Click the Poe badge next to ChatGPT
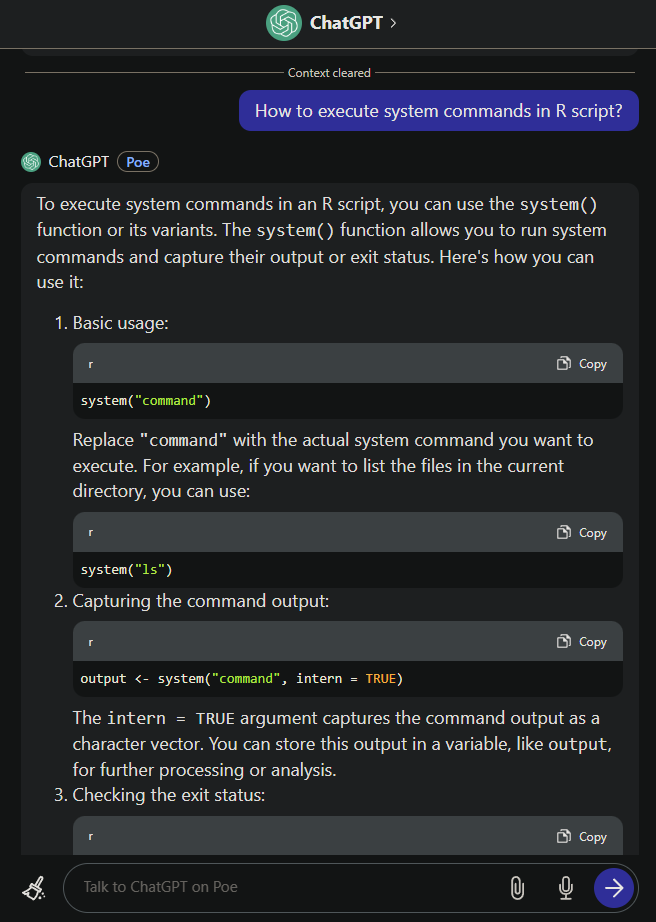Viewport: 656px width, 922px height. pyautogui.click(x=138, y=162)
